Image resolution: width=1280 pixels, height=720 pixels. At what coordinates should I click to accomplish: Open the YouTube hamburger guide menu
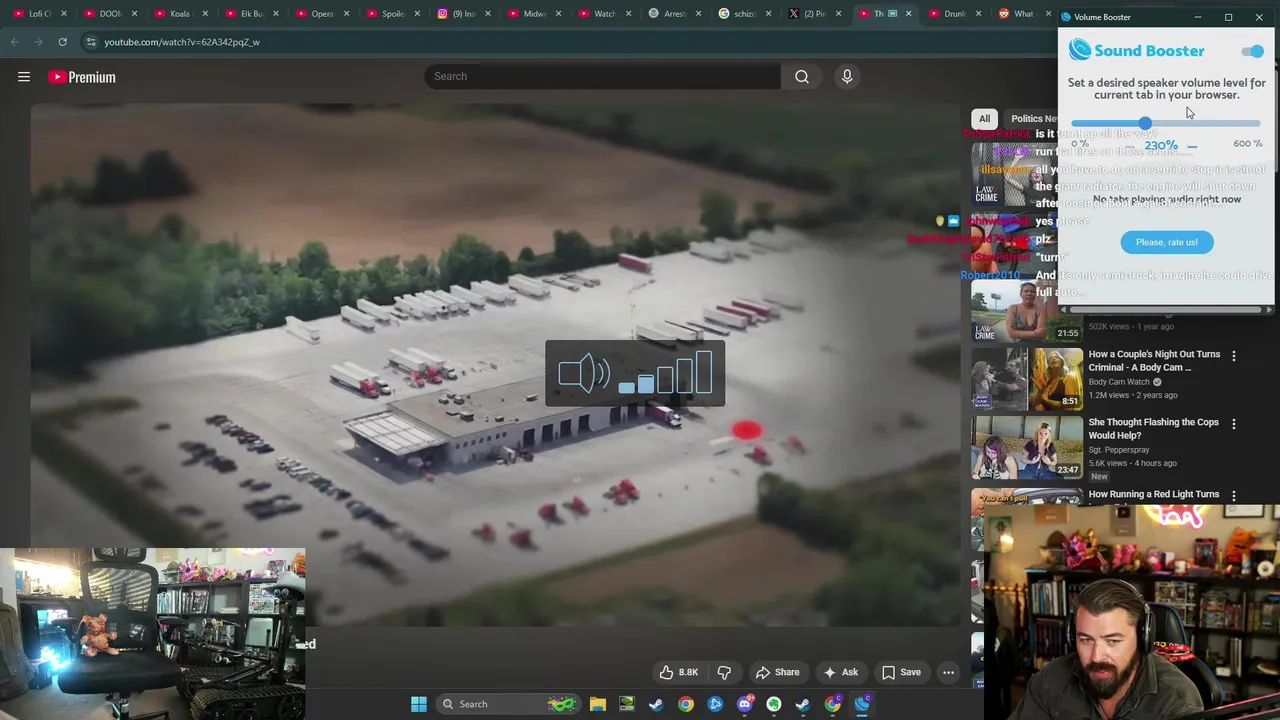point(24,77)
